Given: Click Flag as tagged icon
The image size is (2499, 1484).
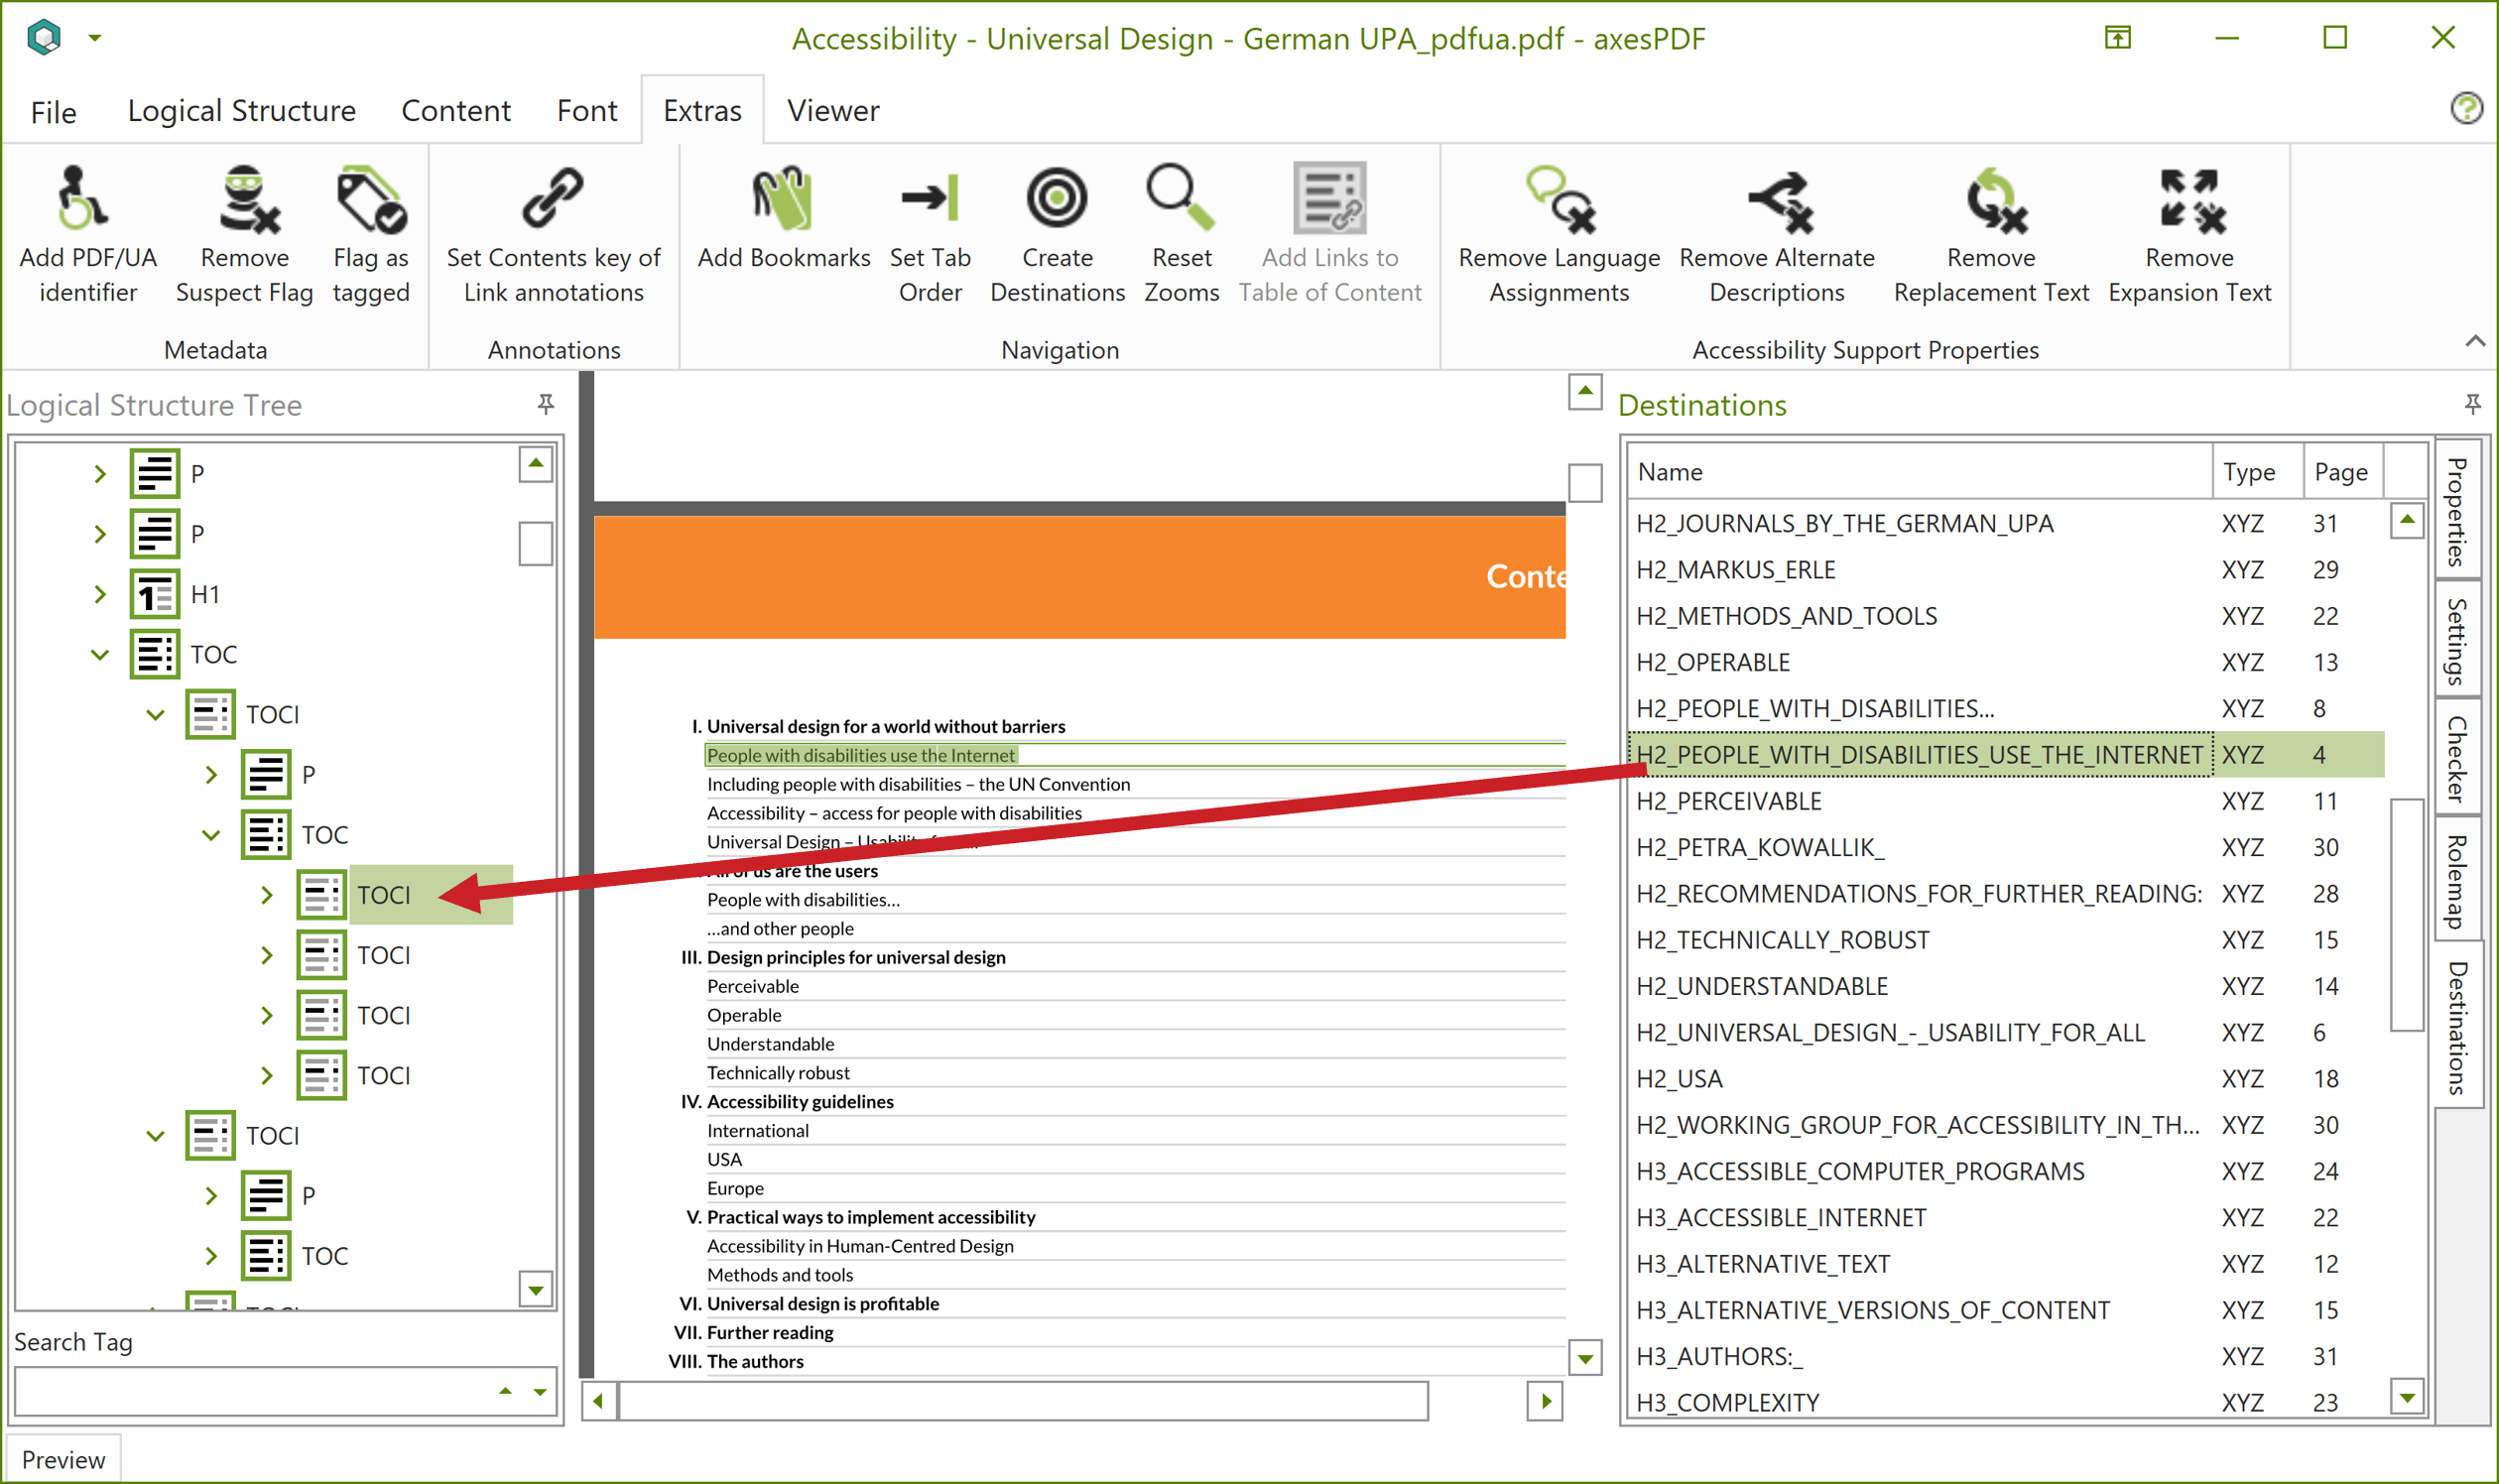Looking at the screenshot, I should pyautogui.click(x=371, y=198).
